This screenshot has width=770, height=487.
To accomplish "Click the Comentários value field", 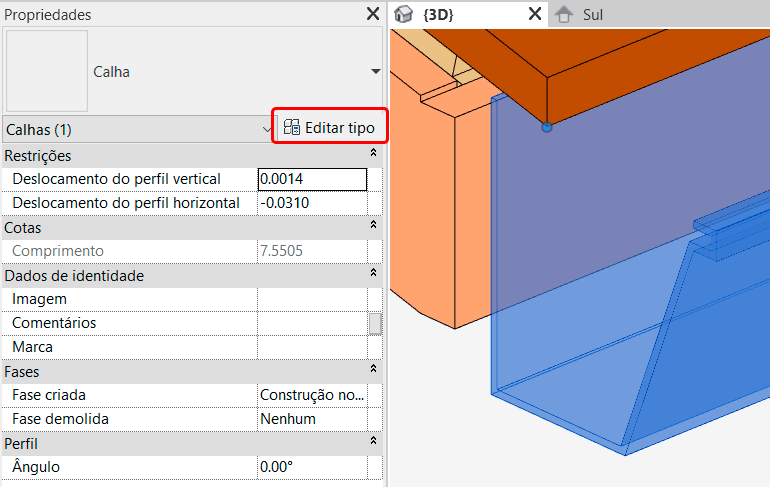I will coord(312,323).
